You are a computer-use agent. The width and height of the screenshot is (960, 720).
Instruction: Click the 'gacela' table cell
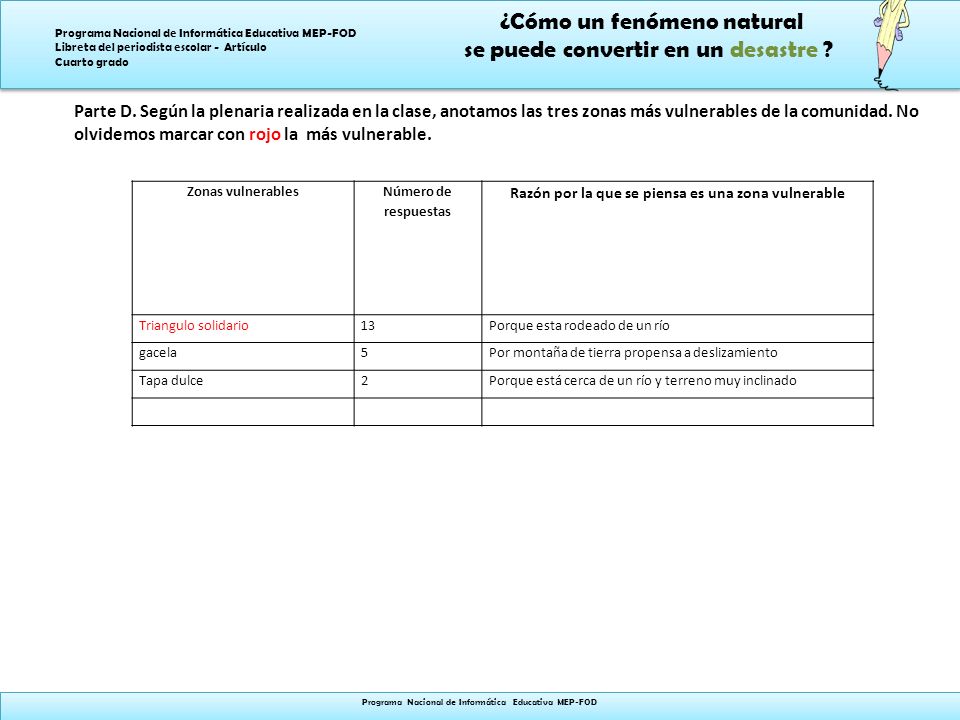point(243,356)
